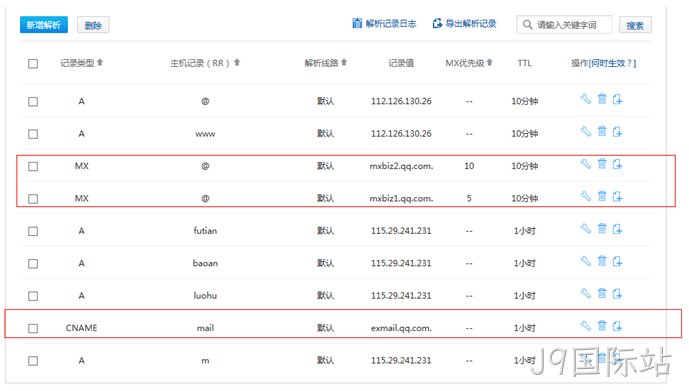Click record value exmail.qq.com.
Screen dimensions: 689x391
pyautogui.click(x=401, y=328)
